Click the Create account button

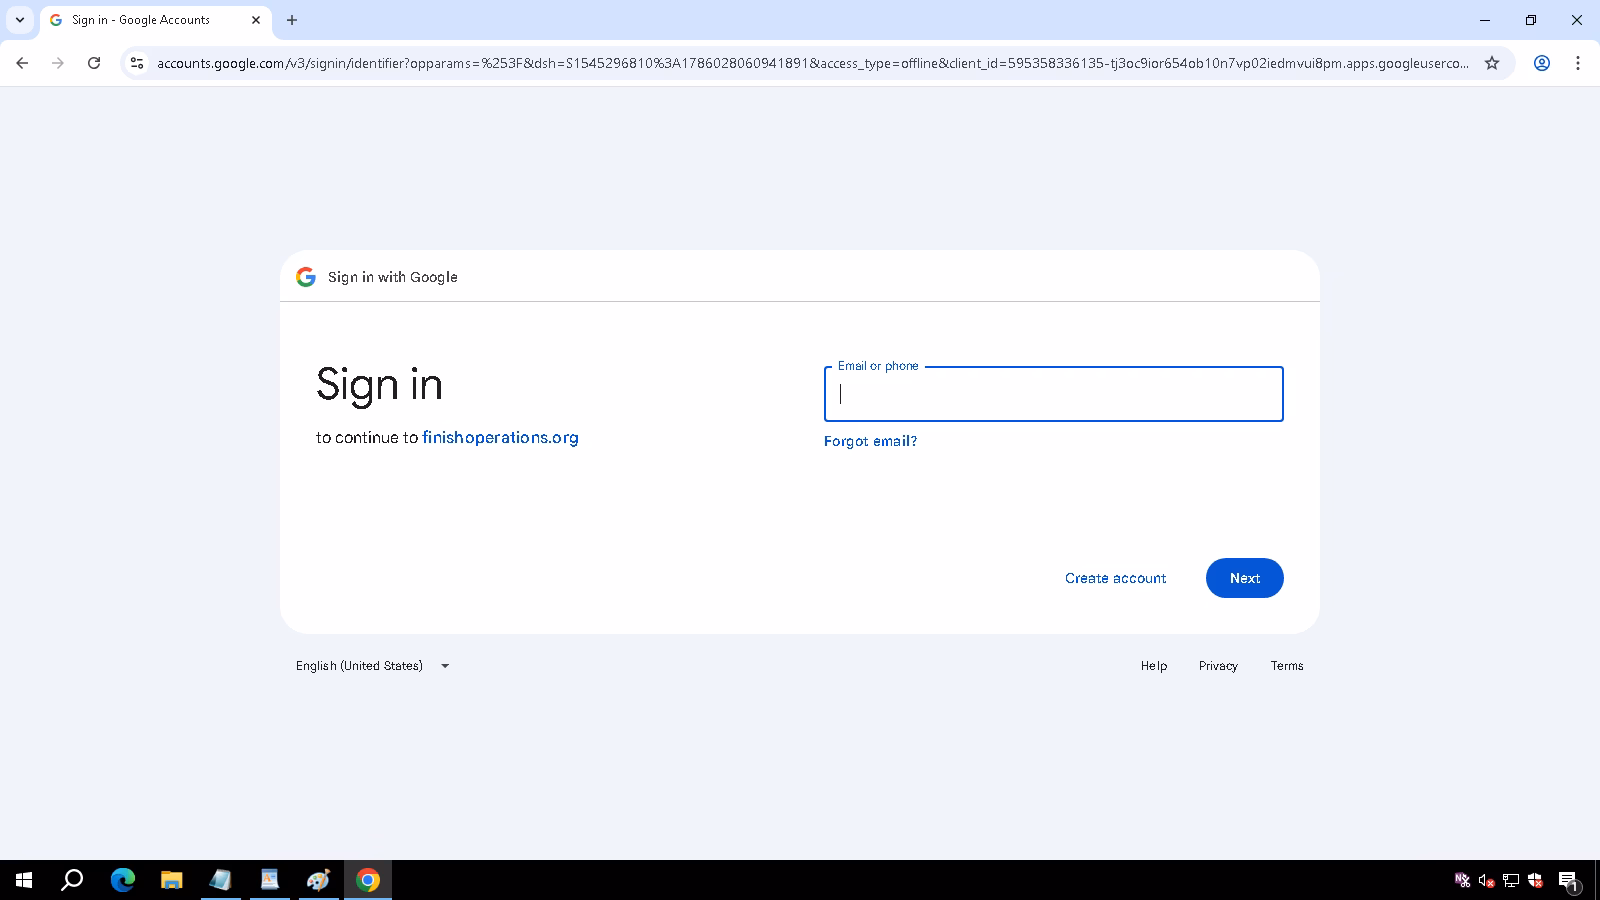point(1115,578)
